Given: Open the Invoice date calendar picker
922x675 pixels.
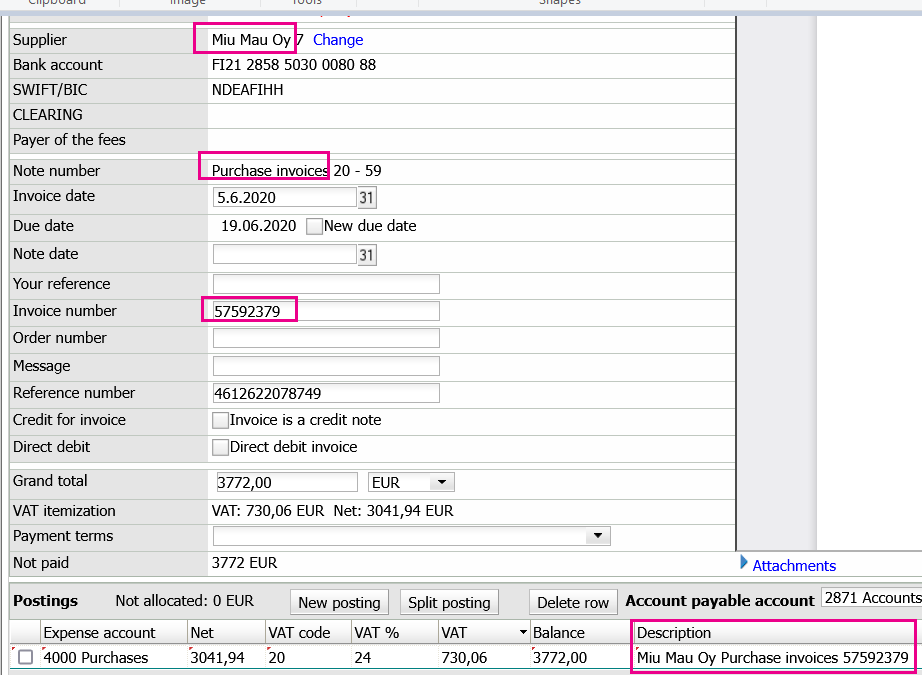Looking at the screenshot, I should coord(366,198).
